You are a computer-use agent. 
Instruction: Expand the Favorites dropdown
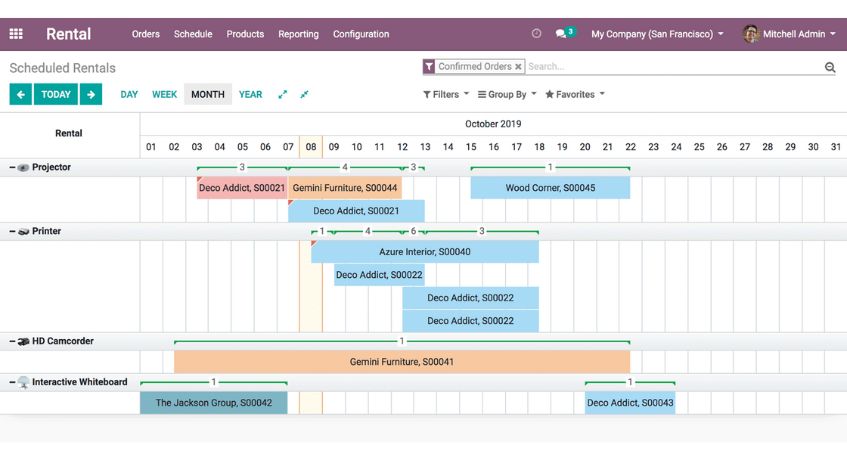[x=575, y=95]
